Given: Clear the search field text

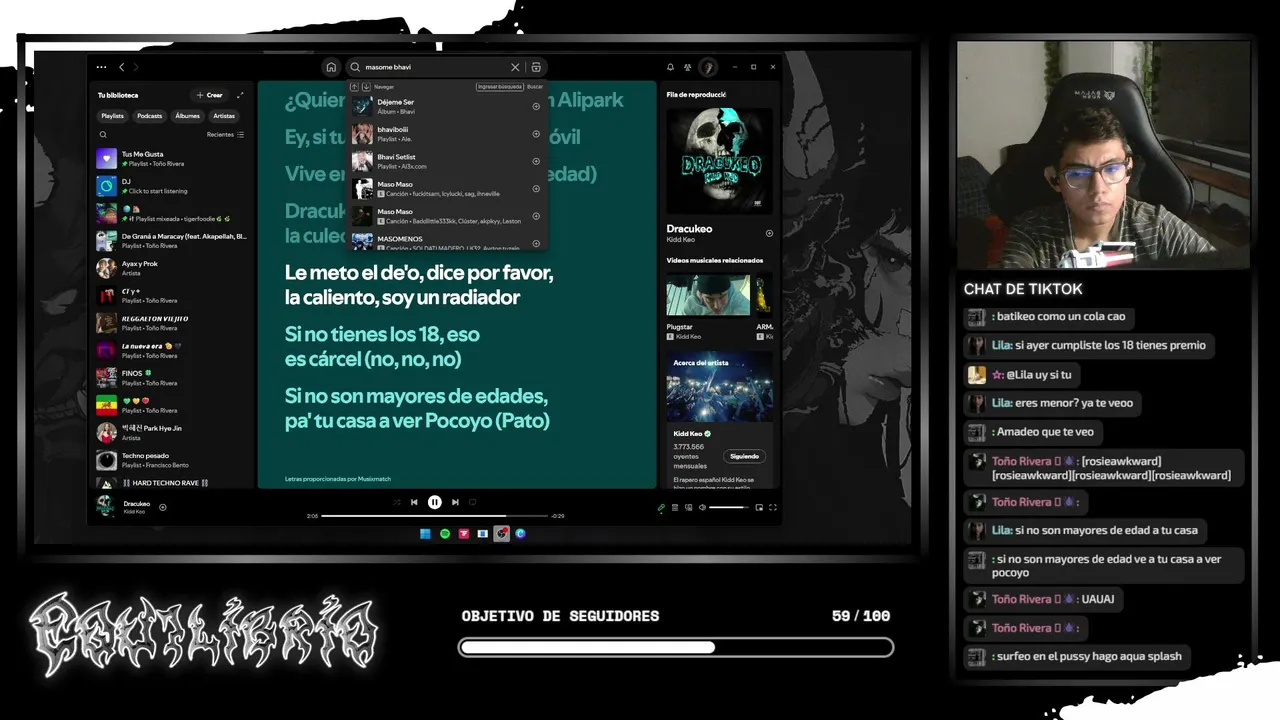Looking at the screenshot, I should [x=515, y=67].
